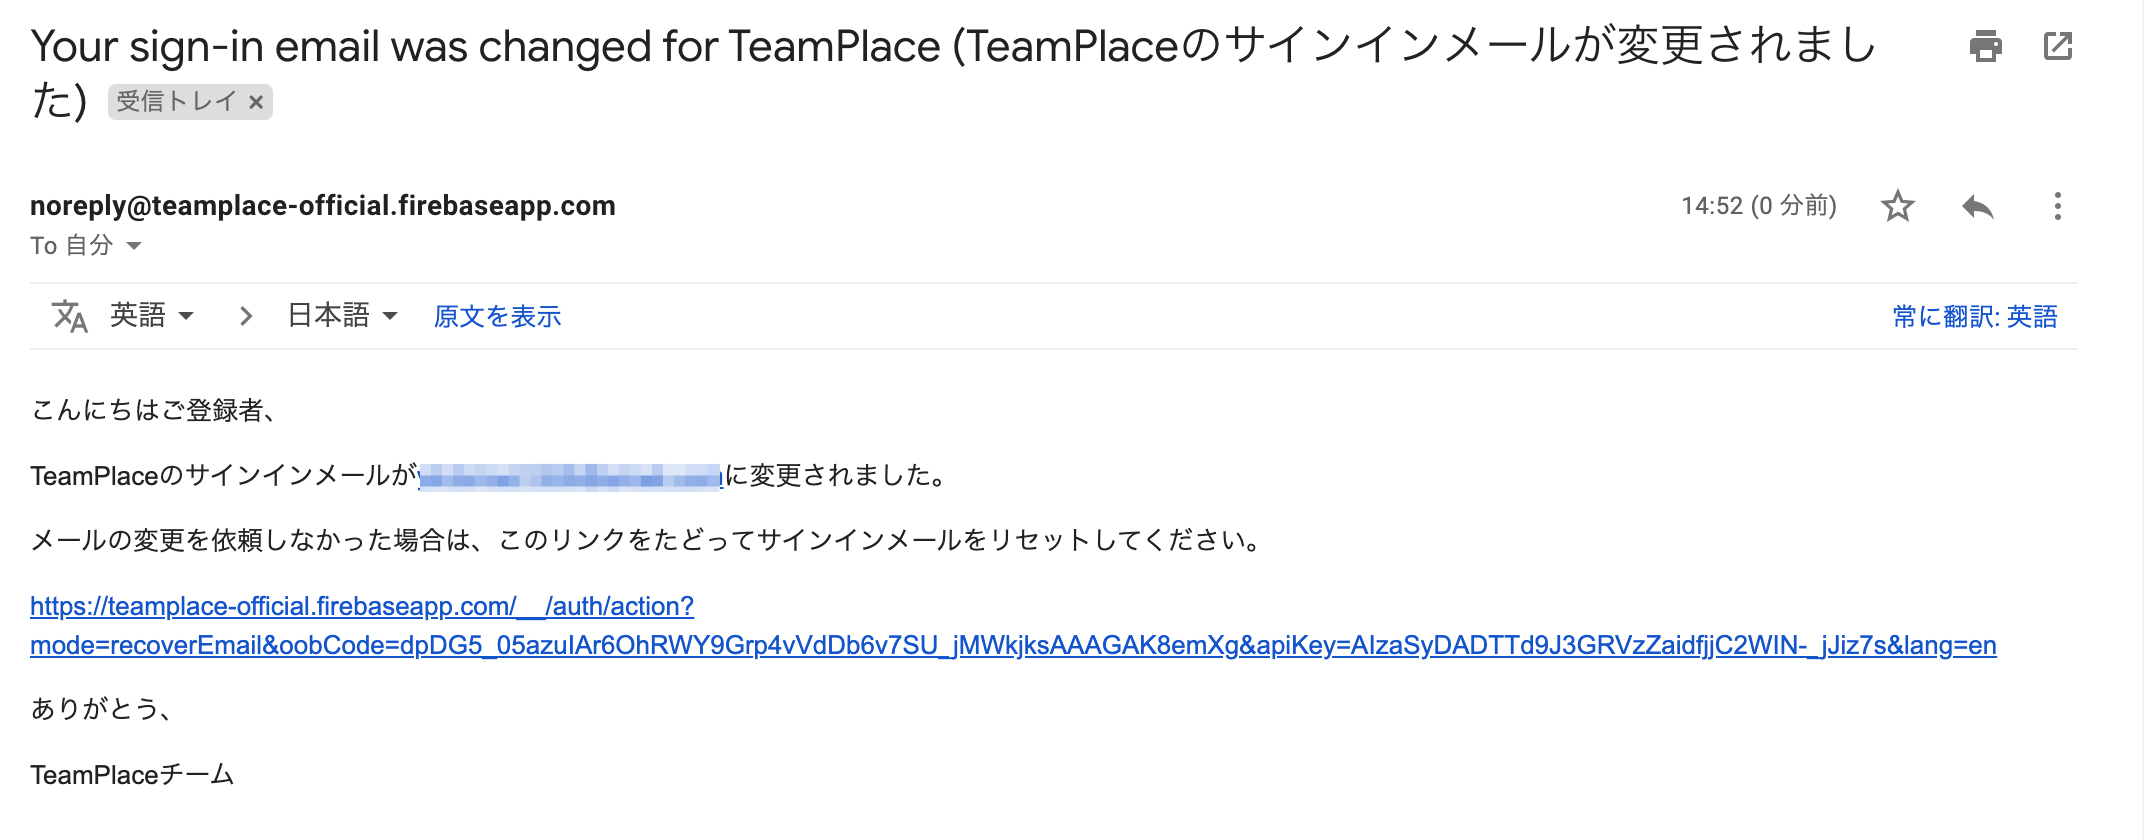The image size is (2144, 840).
Task: Open the 英語 source language dropdown
Action: 152,316
